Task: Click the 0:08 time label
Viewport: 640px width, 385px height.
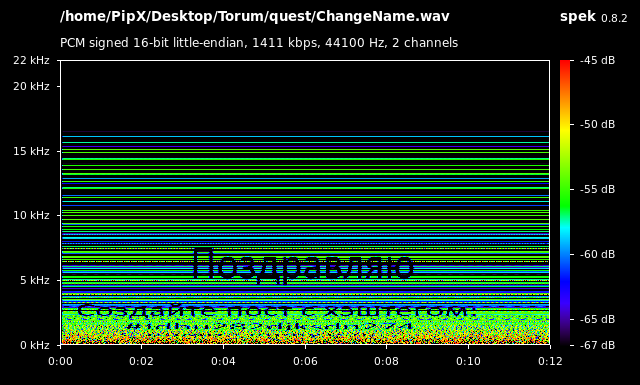Action: coord(387,361)
